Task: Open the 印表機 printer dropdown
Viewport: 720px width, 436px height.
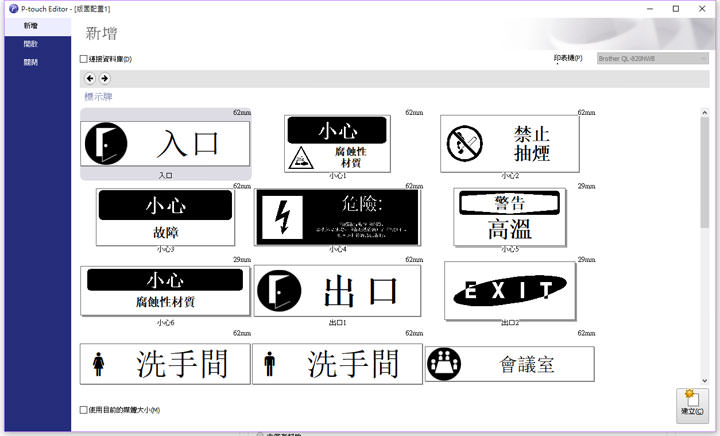Action: (x=652, y=59)
